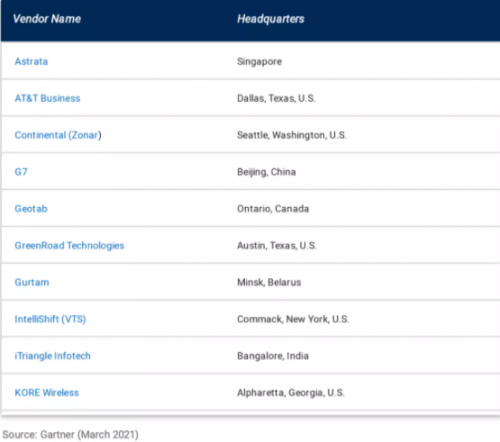
Task: Select the Vendor Name column header
Action: coord(47,19)
